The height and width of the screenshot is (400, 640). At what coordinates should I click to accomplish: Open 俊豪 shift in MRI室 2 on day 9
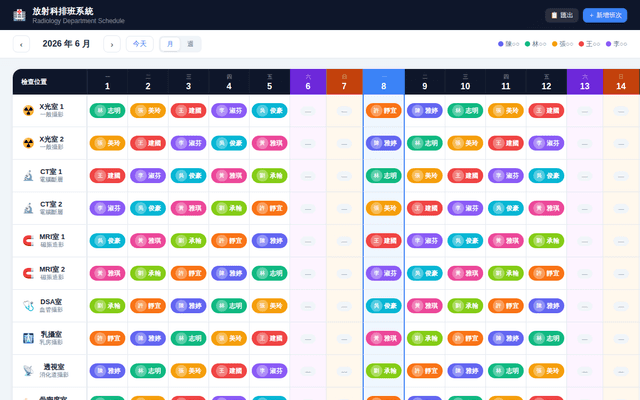[424, 273]
